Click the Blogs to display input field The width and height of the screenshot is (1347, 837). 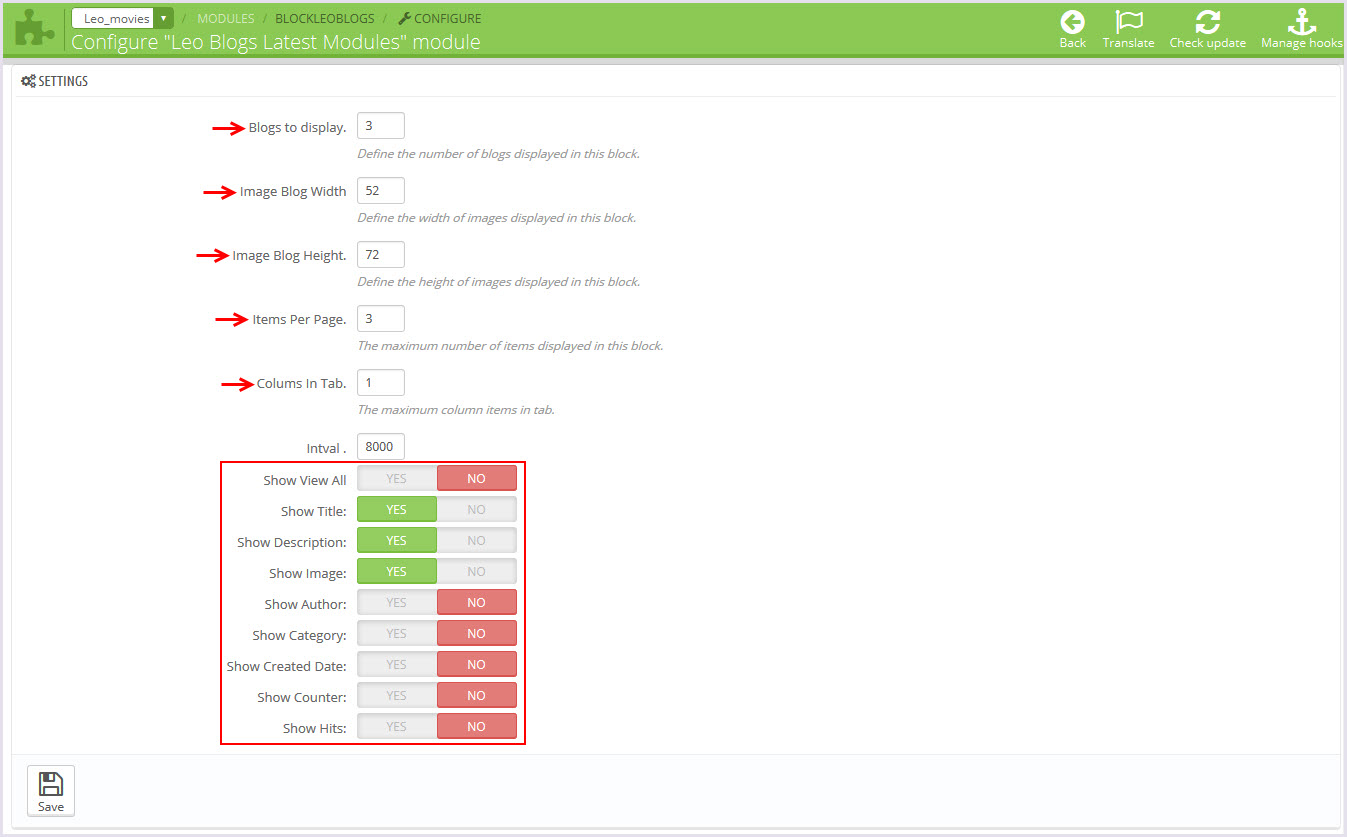tap(381, 126)
